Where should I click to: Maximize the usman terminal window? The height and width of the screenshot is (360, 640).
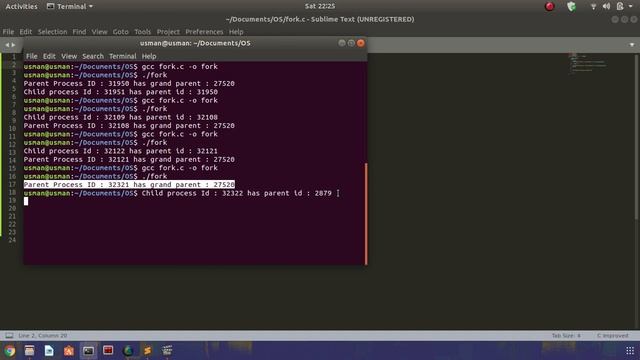tap(351, 43)
